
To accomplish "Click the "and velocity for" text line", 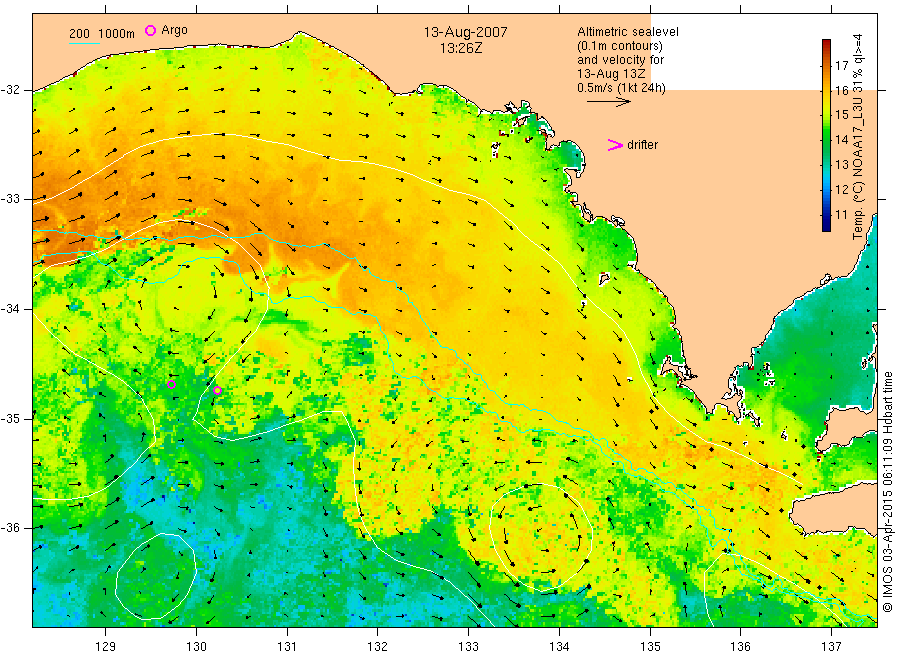I will point(620,60).
